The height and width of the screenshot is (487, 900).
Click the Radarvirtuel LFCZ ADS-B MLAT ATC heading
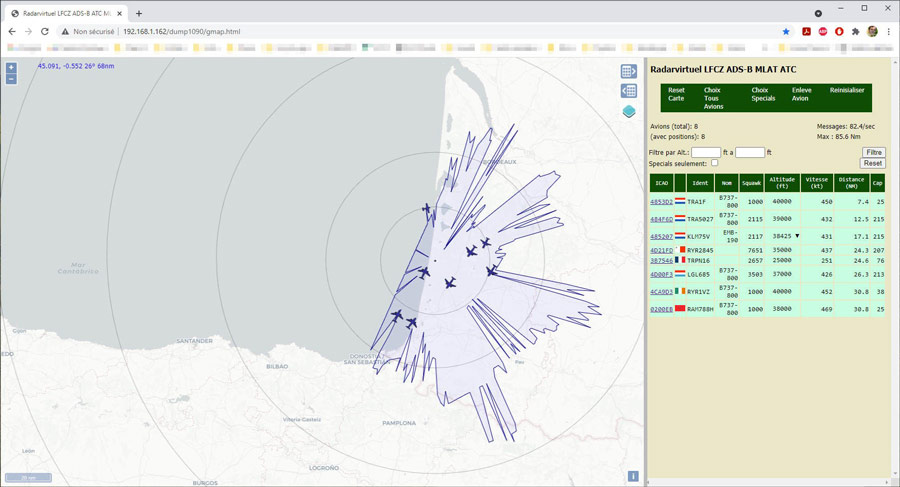point(723,69)
